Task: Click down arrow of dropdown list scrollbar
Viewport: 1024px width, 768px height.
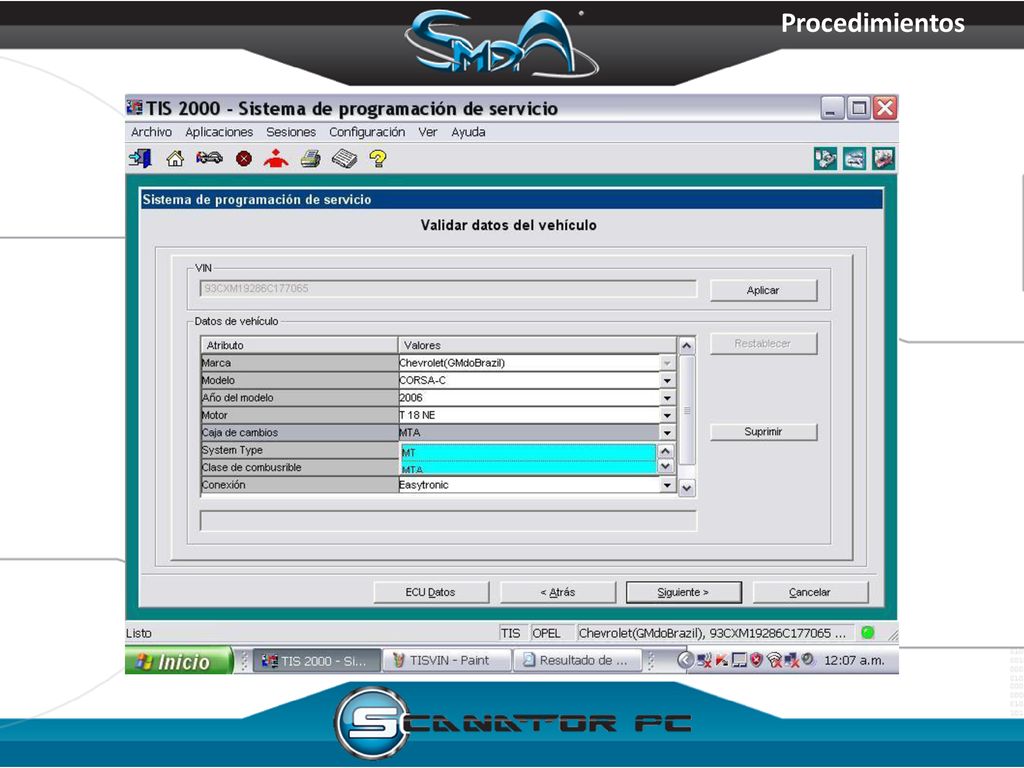Action: (x=665, y=466)
